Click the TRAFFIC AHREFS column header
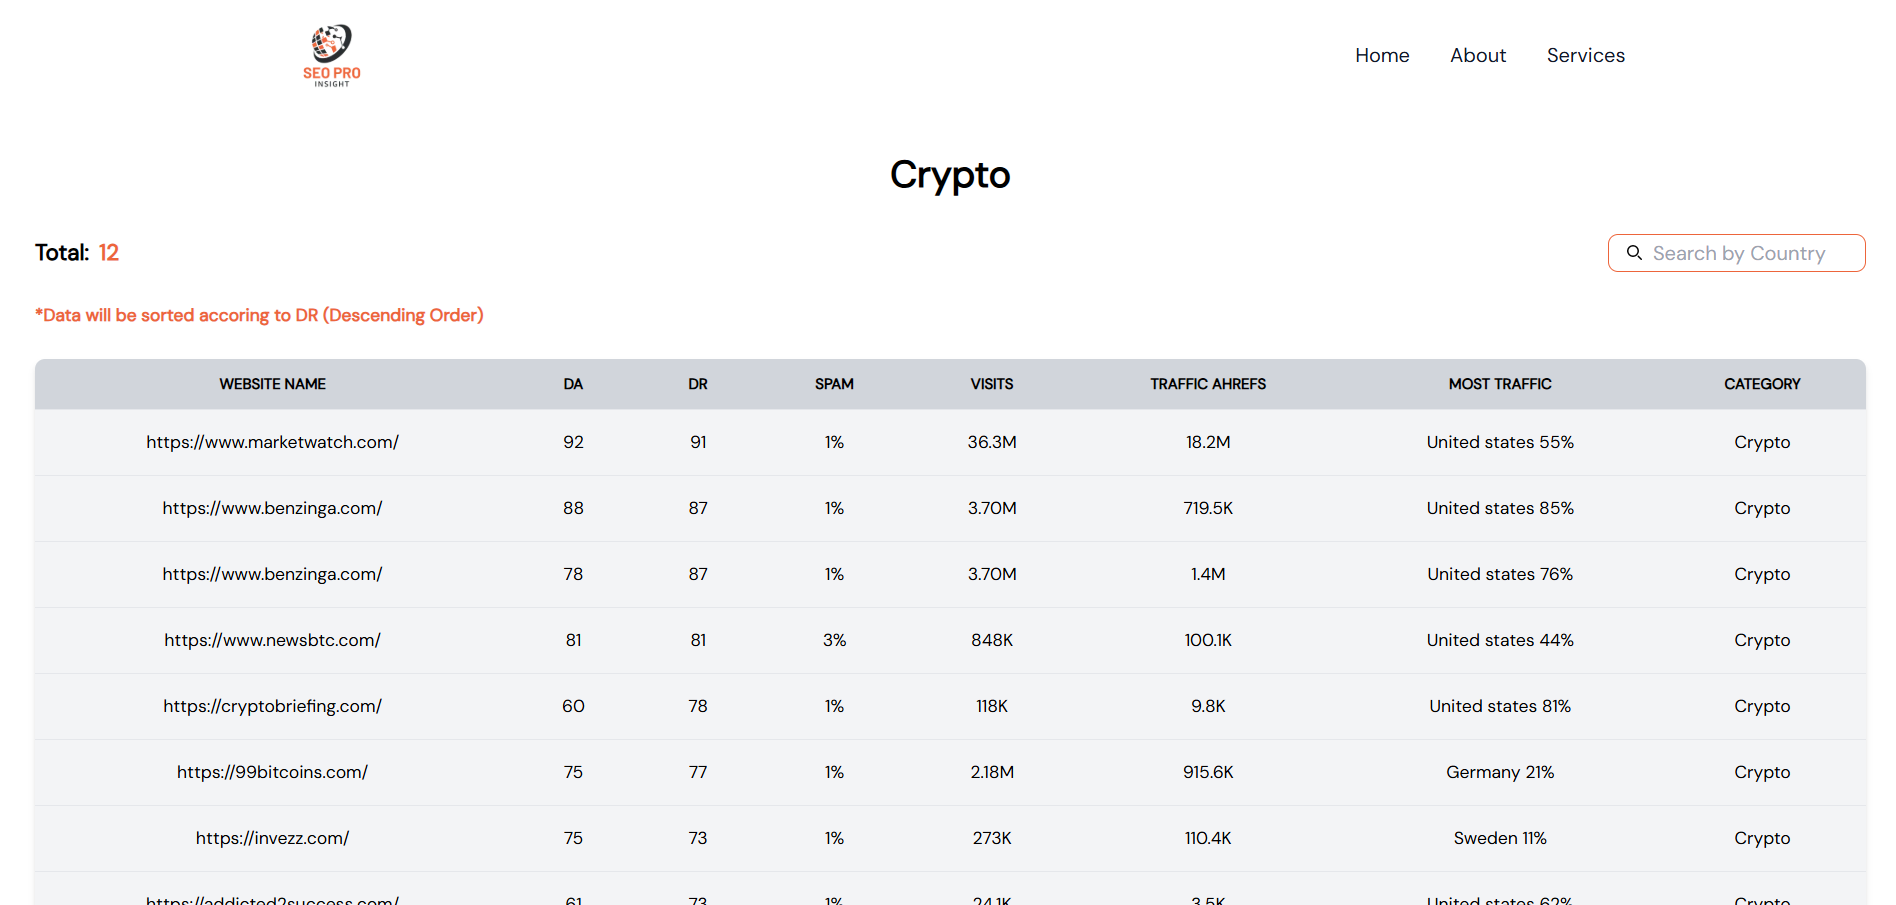This screenshot has width=1896, height=905. (x=1208, y=384)
